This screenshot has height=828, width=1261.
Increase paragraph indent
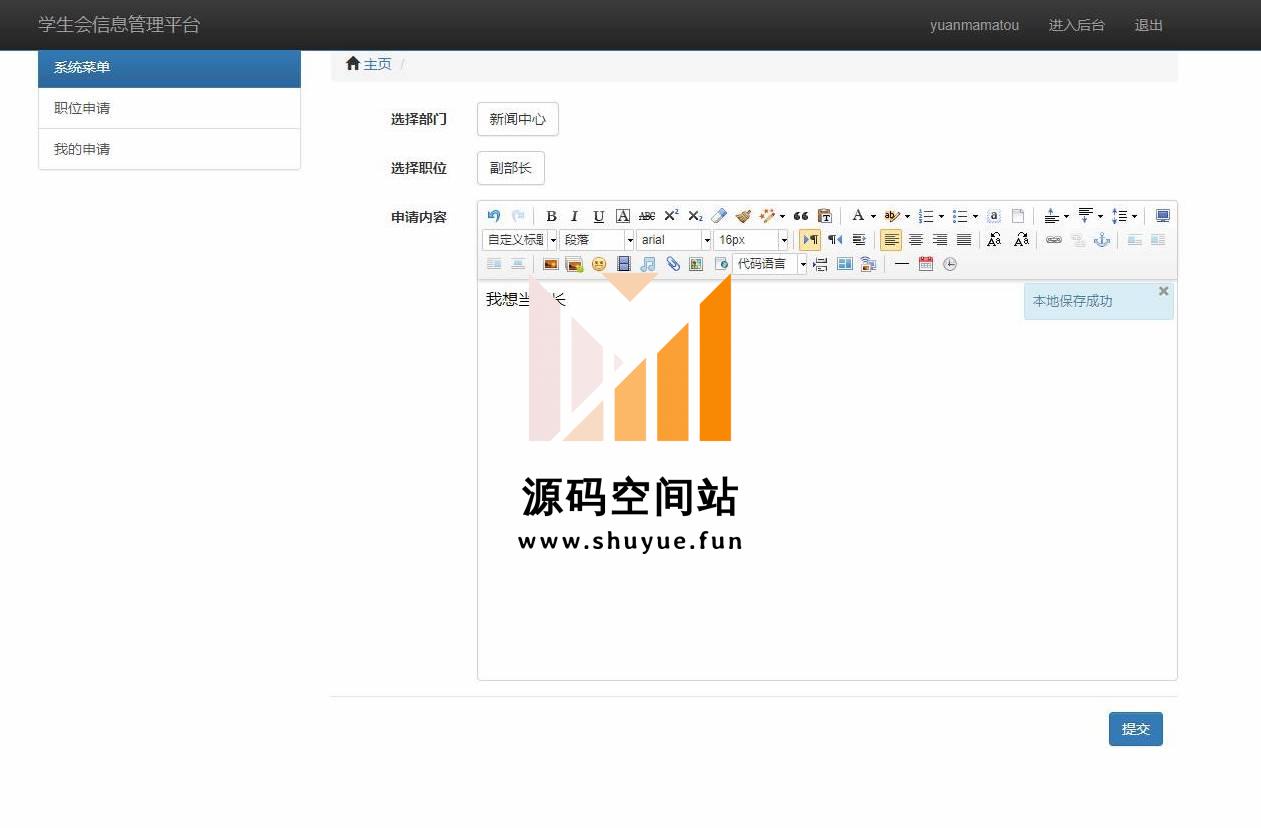pyautogui.click(x=859, y=240)
